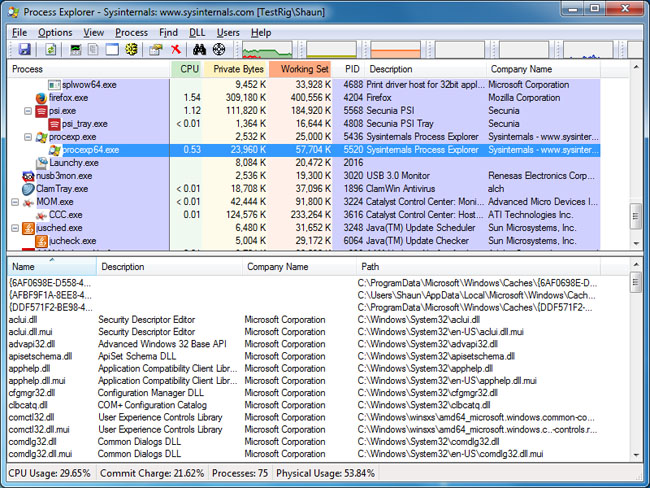Click the yellow gear DLL view icon
Screen dimensions: 650x488
click(x=131, y=49)
